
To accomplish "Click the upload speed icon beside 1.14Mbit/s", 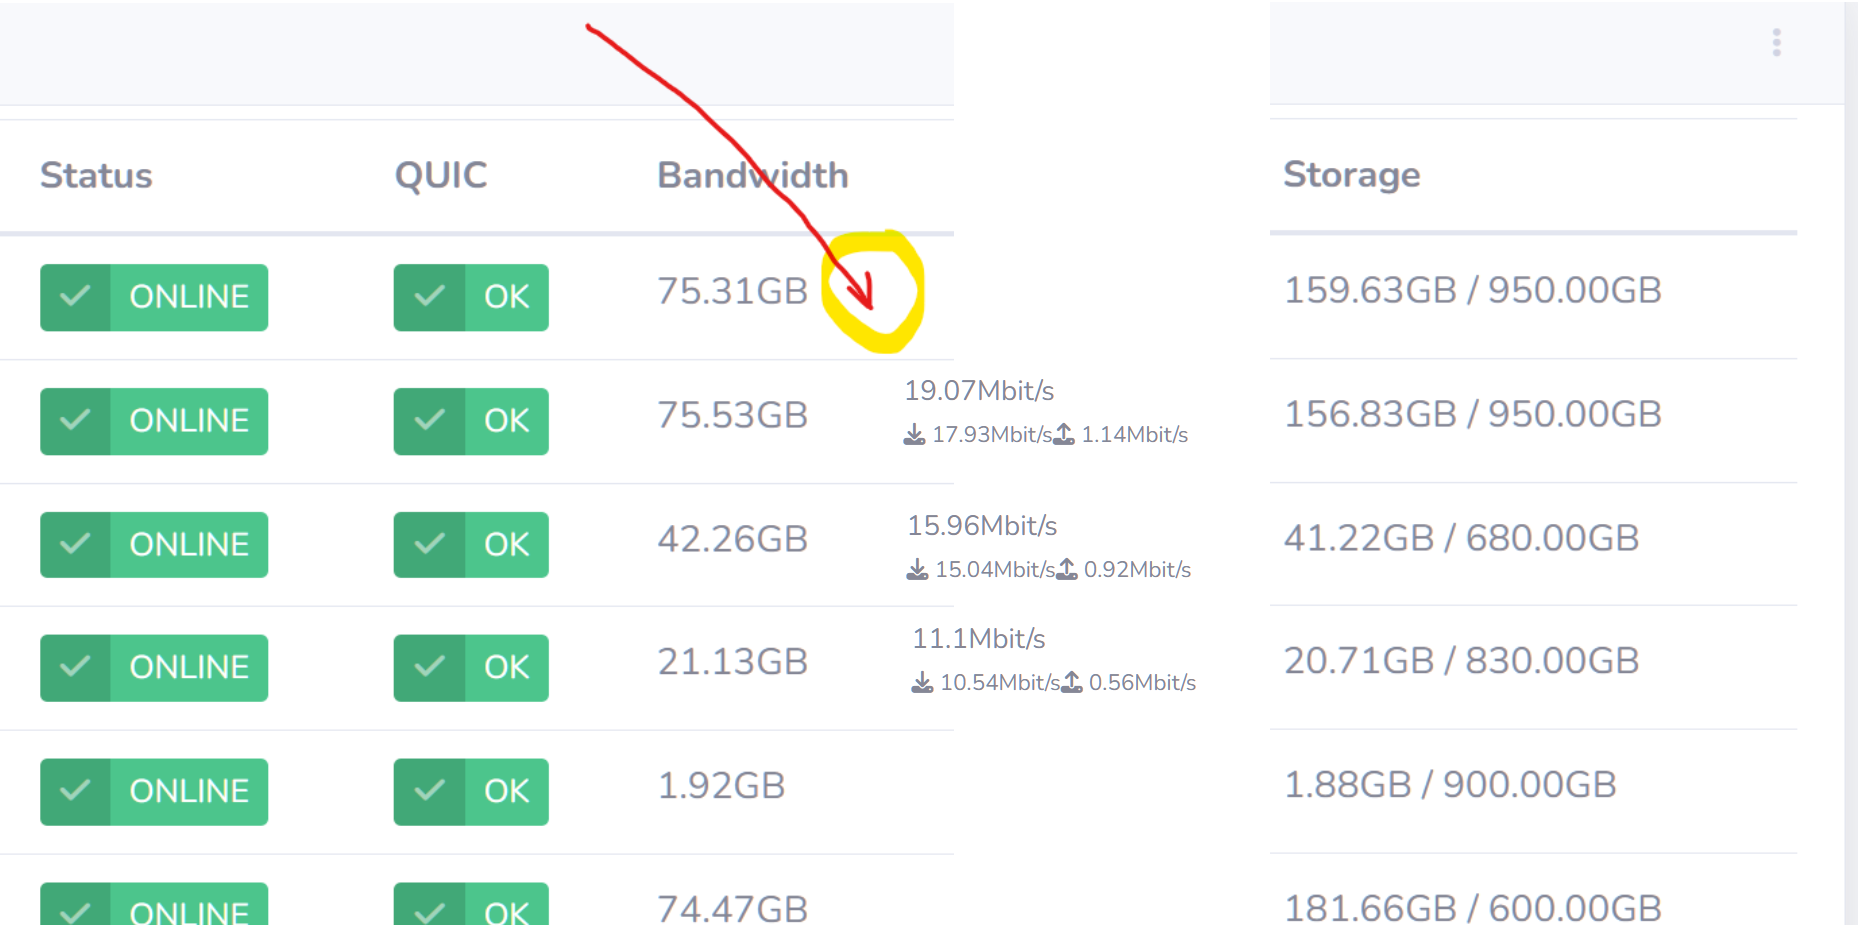I will (1065, 434).
